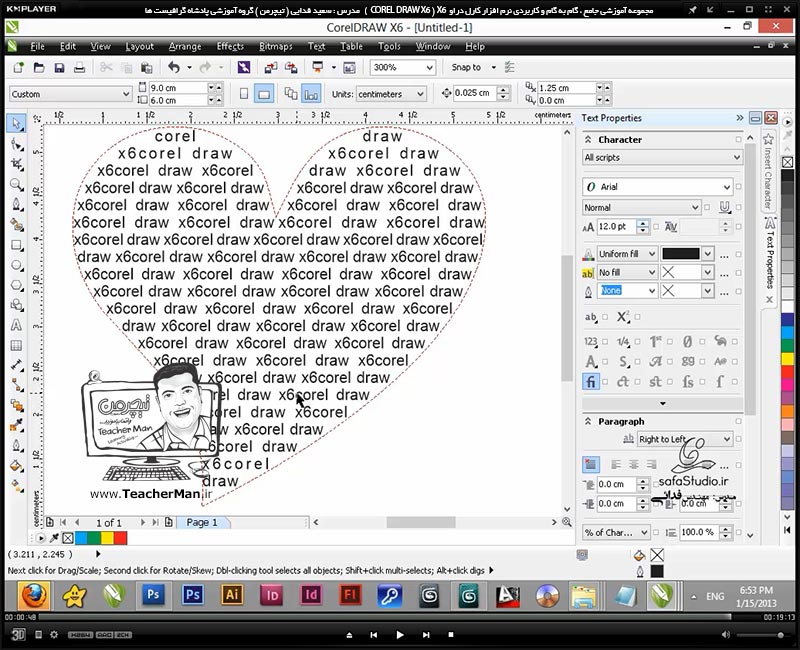
Task: Open the Custom page size dropdown
Action: [x=126, y=94]
